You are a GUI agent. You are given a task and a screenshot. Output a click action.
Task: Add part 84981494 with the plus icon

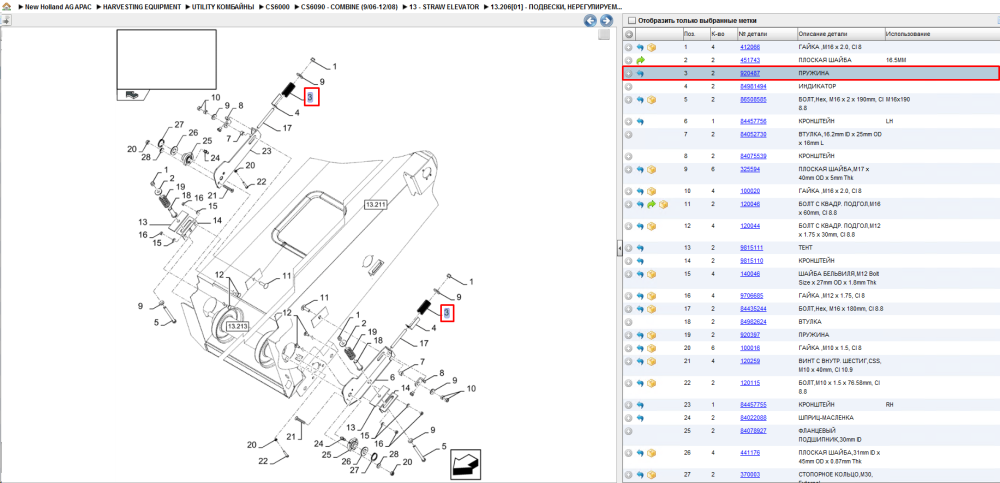(x=629, y=86)
